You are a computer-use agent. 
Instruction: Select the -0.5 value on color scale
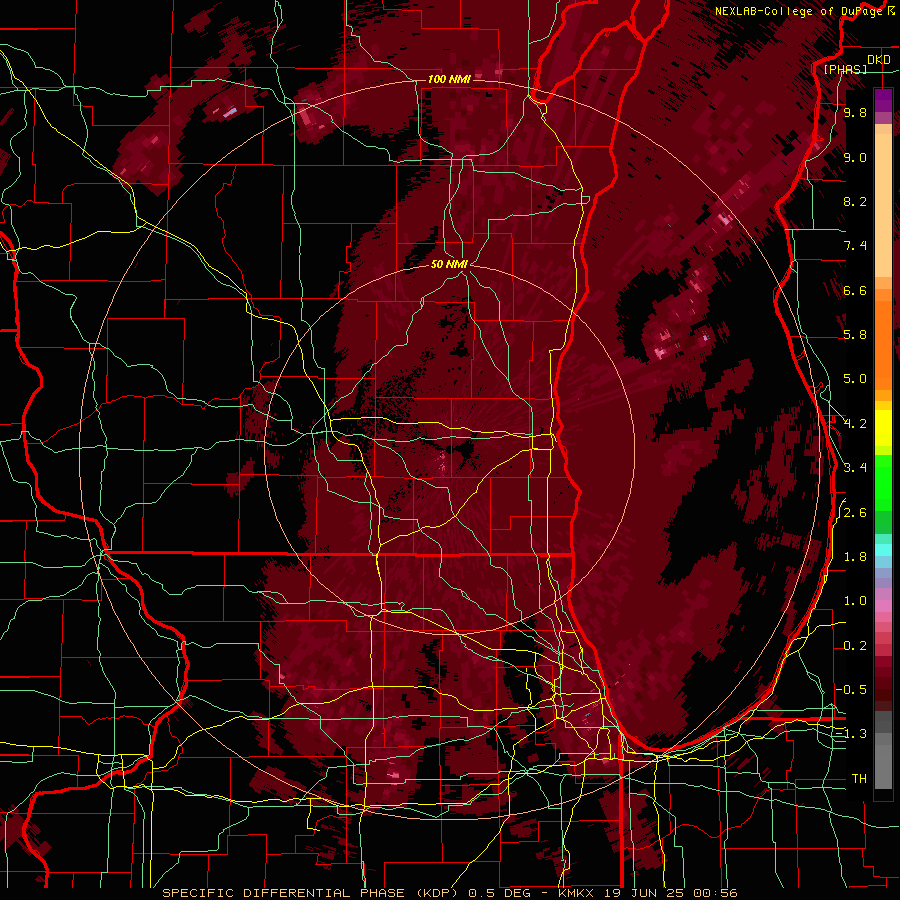click(x=851, y=690)
